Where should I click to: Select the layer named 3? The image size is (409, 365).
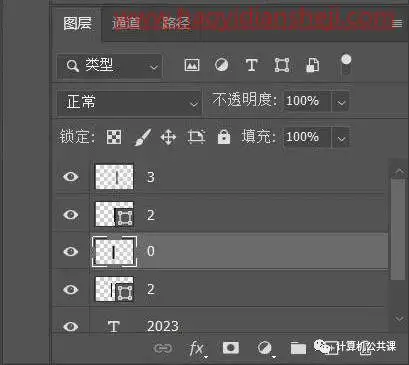coord(151,177)
